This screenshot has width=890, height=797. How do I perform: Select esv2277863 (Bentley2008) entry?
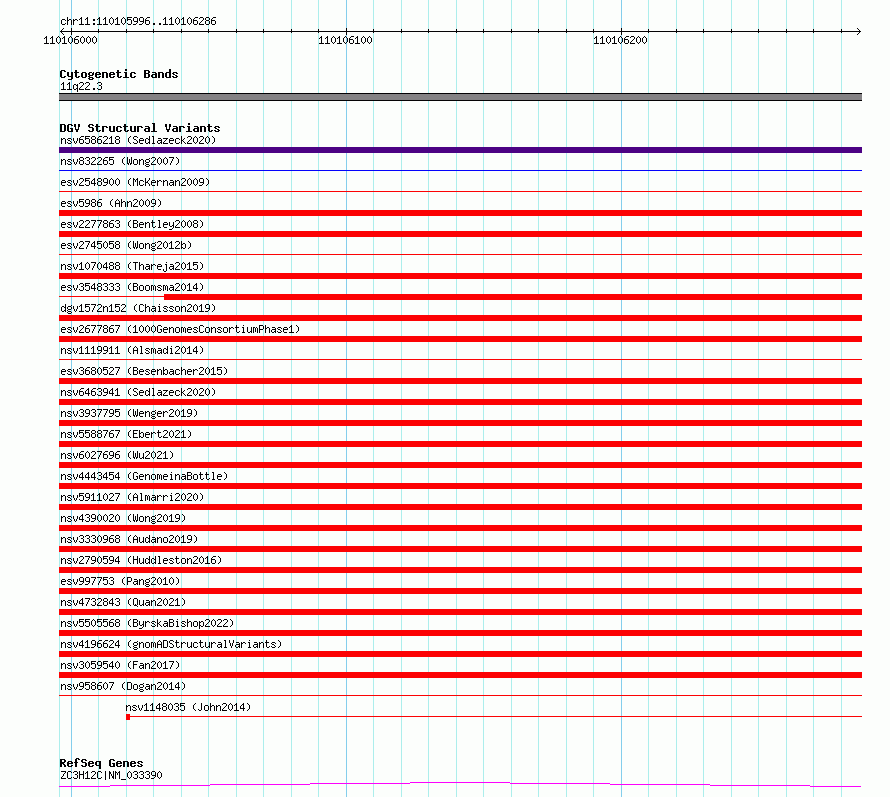click(132, 224)
